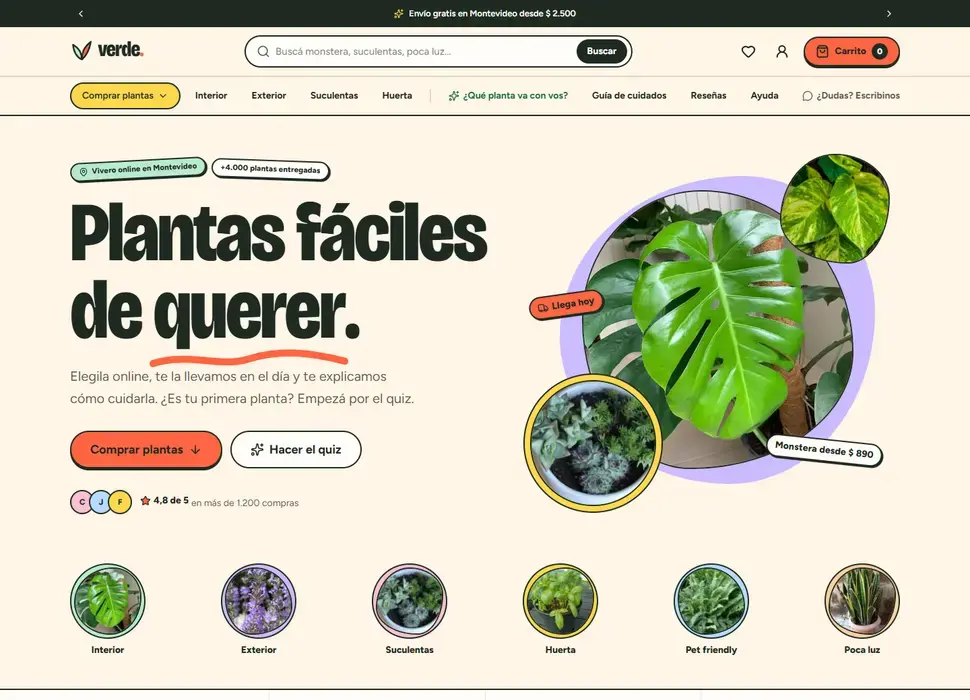Click the next announcement arrow in top banner
The width and height of the screenshot is (970, 700).
(889, 14)
